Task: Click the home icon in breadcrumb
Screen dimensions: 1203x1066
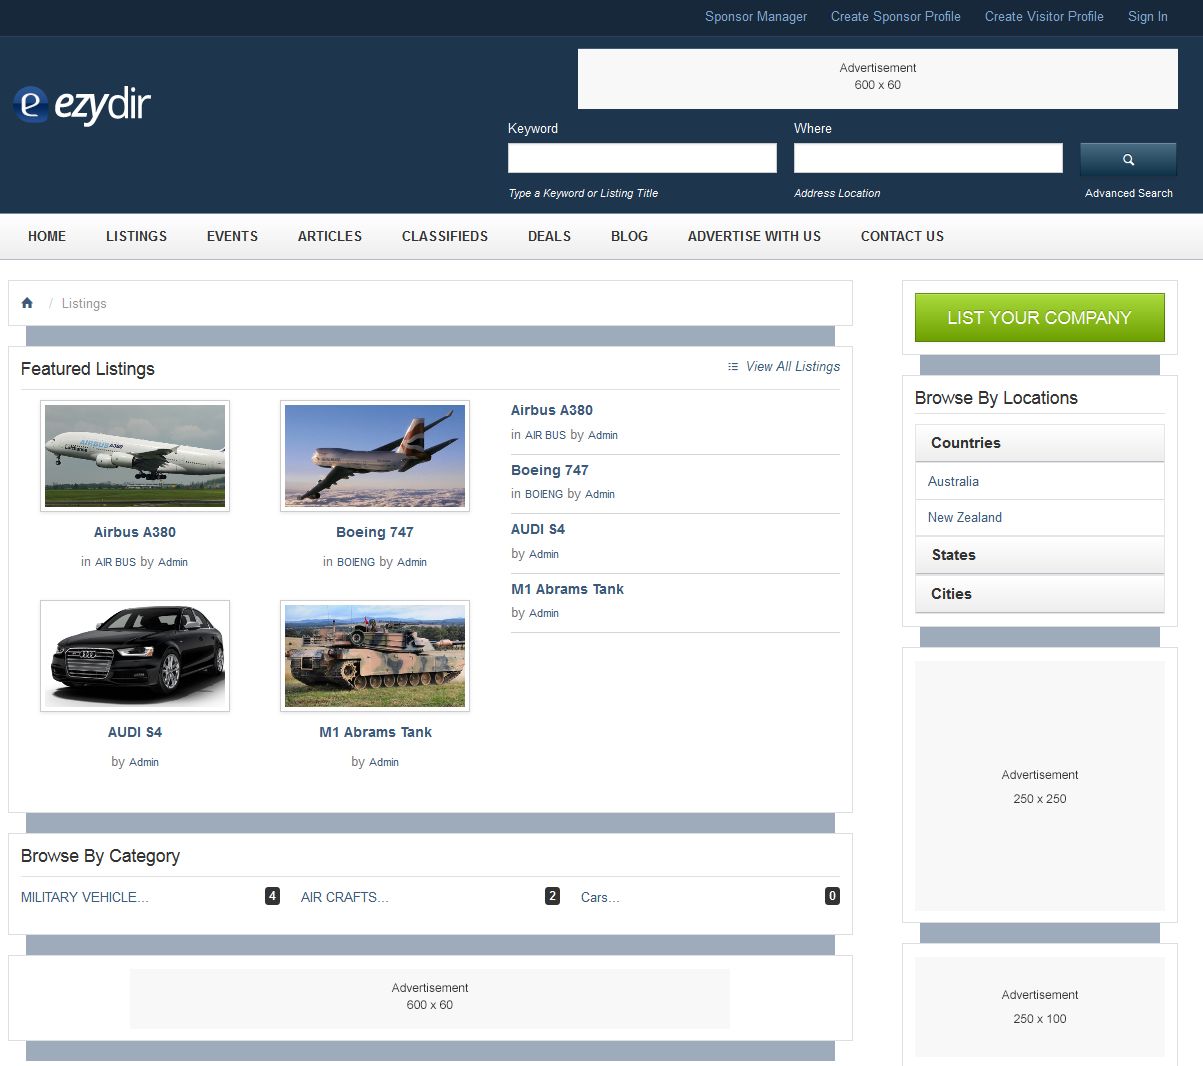Action: coord(27,303)
